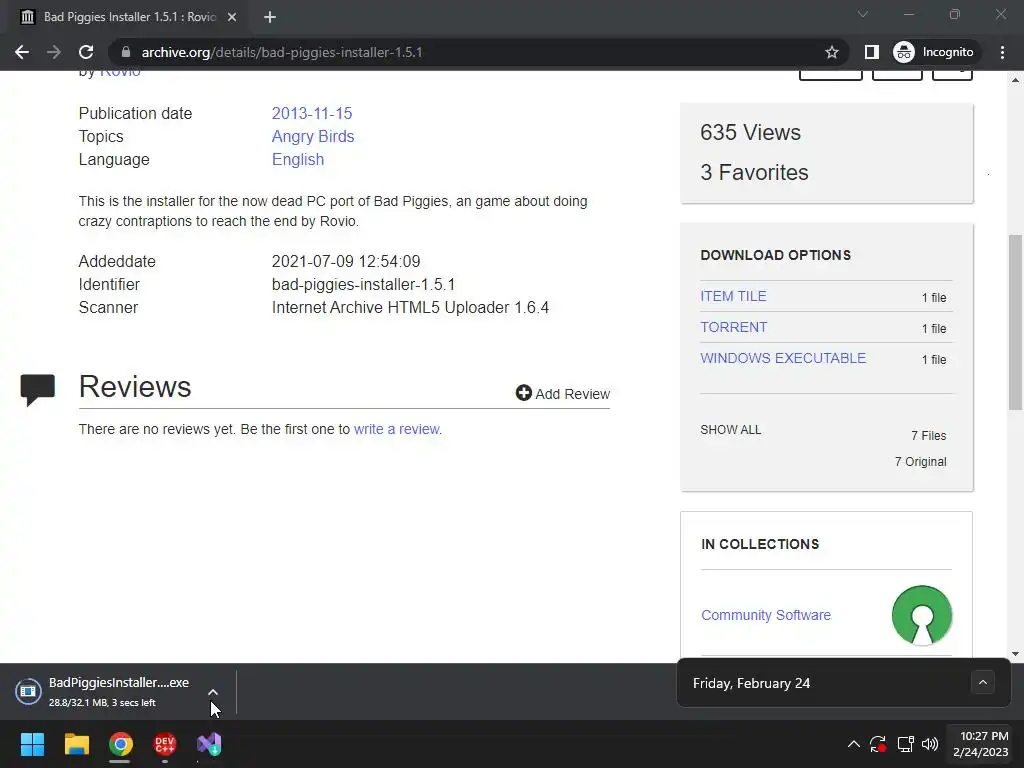This screenshot has width=1024, height=768.
Task: Click the sync update tray icon
Action: point(878,744)
